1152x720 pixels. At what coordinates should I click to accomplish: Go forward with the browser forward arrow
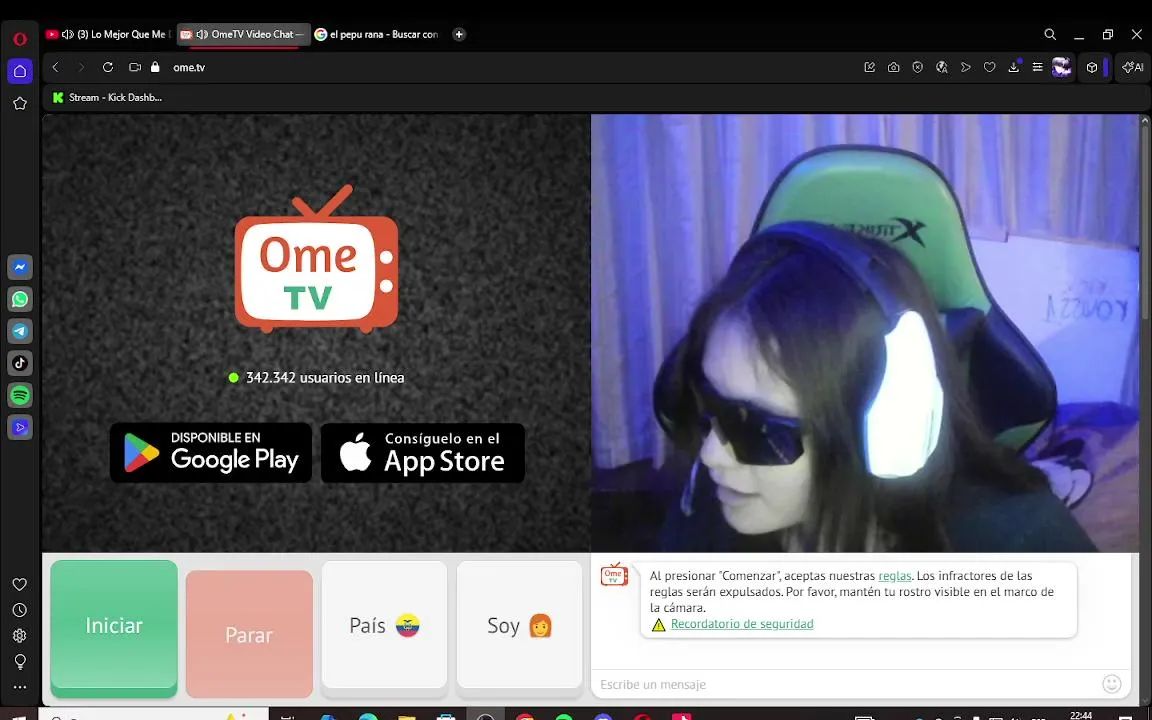tap(81, 67)
